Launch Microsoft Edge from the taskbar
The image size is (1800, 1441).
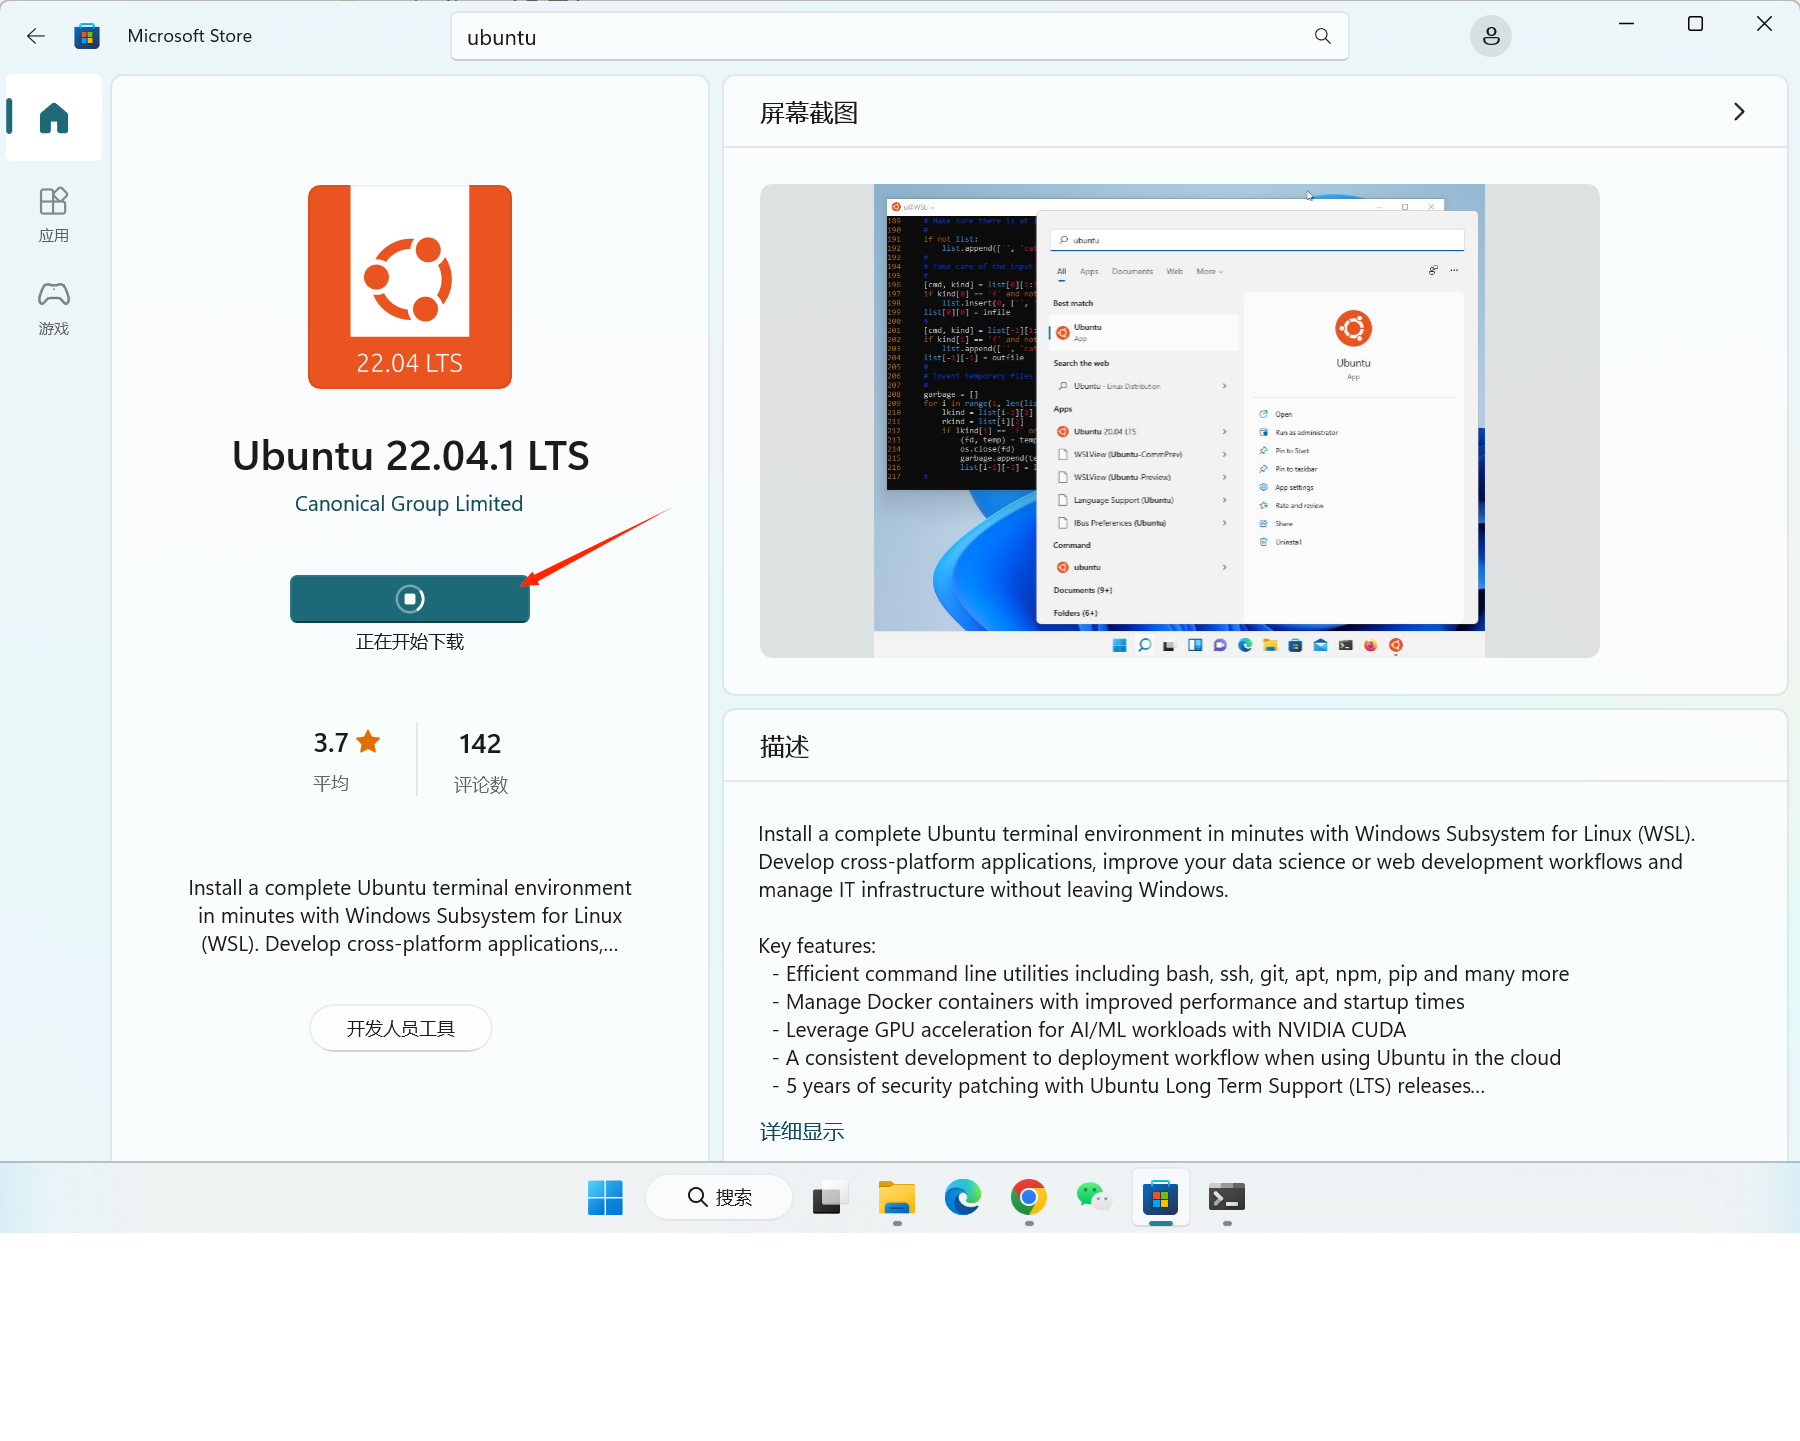click(x=962, y=1197)
